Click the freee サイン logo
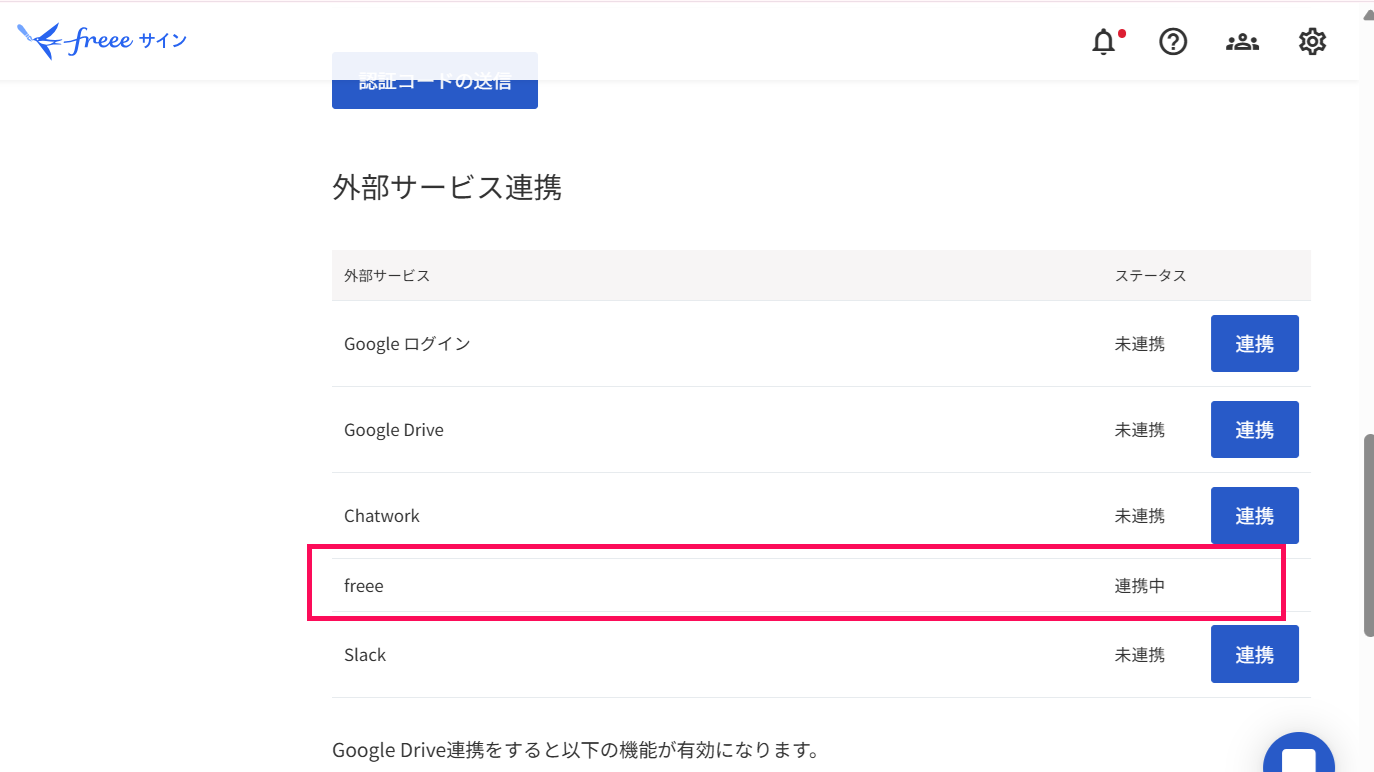The width and height of the screenshot is (1374, 772). pos(102,41)
